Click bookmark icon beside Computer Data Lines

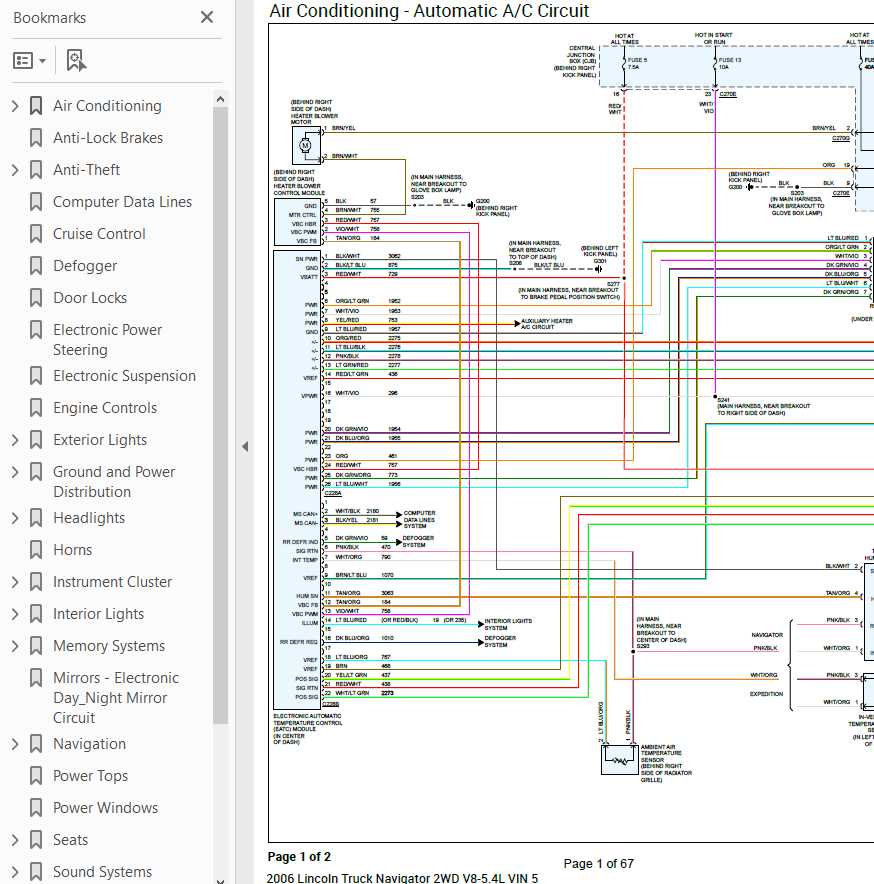coord(36,202)
